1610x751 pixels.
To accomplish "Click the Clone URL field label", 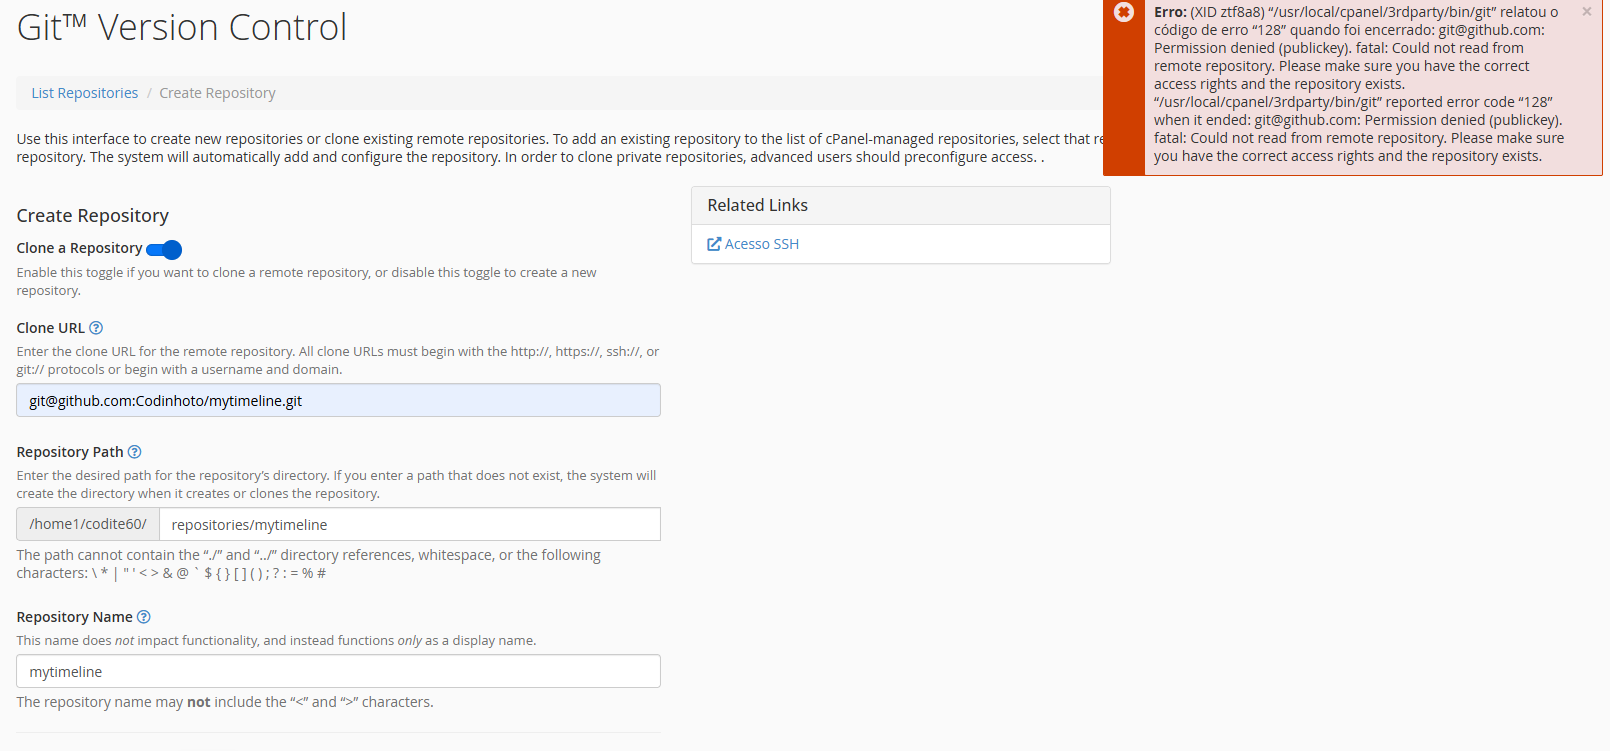I will [x=51, y=328].
